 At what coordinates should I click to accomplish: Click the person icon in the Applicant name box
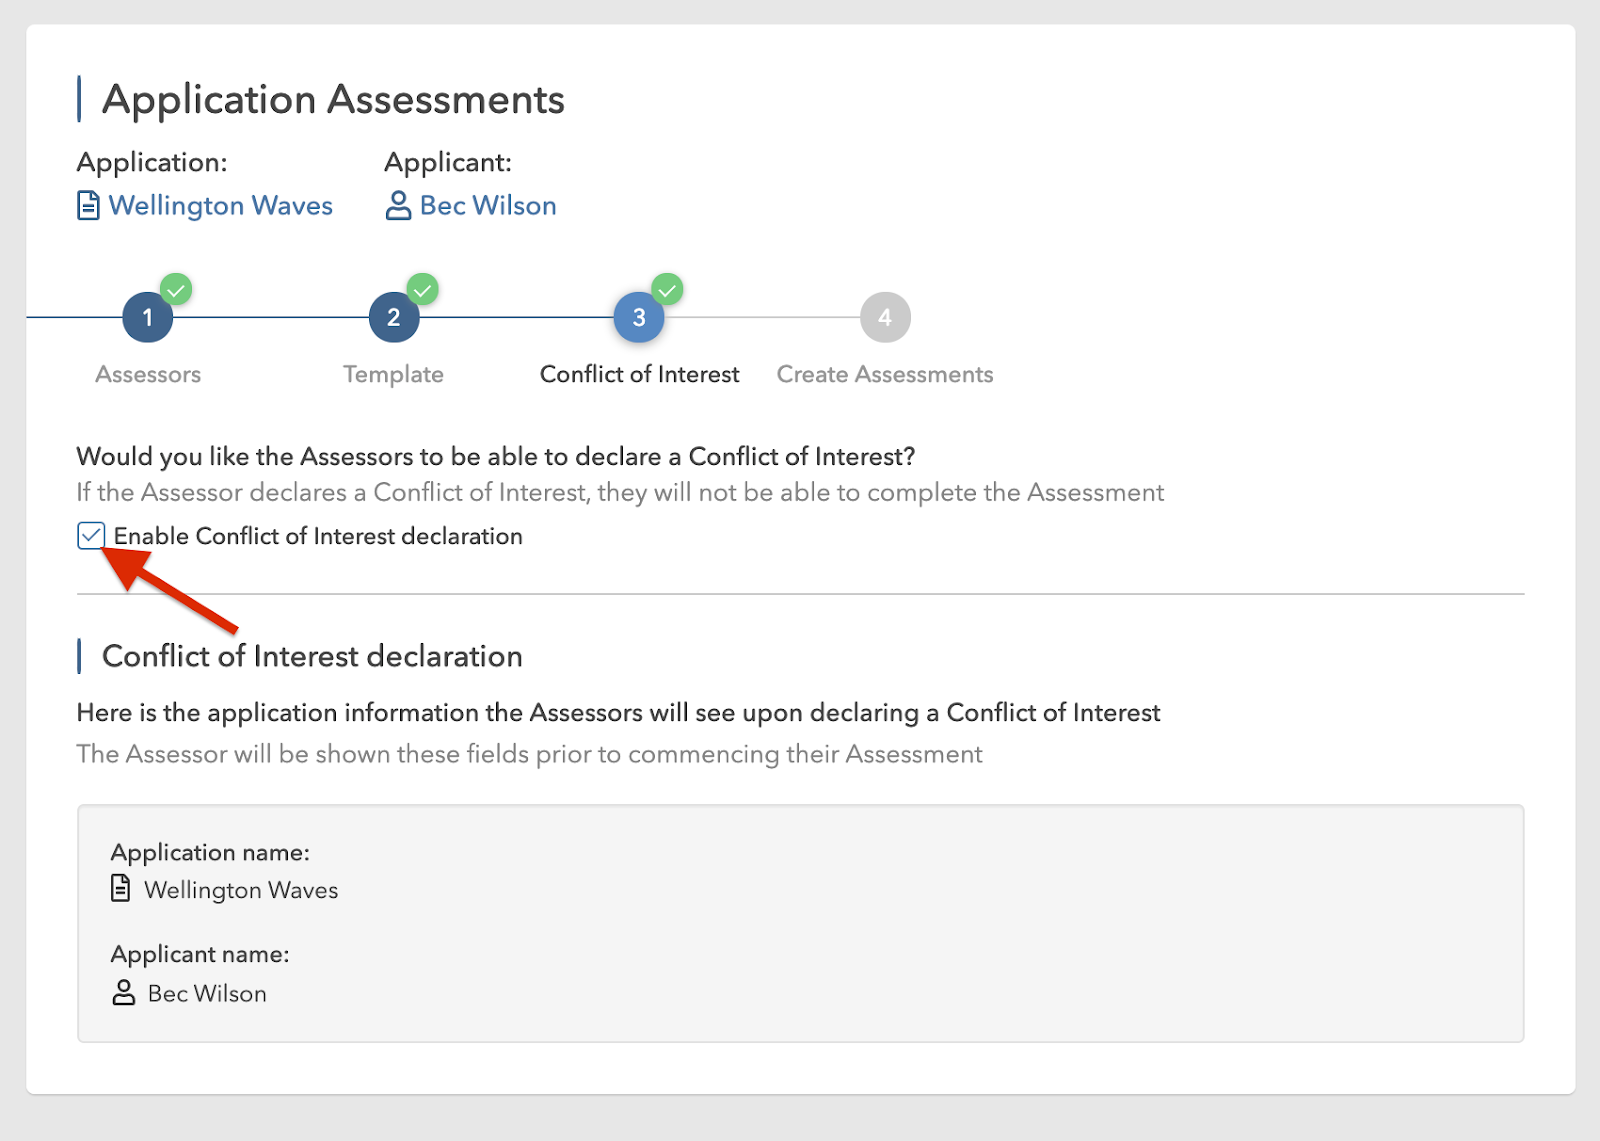(x=123, y=993)
